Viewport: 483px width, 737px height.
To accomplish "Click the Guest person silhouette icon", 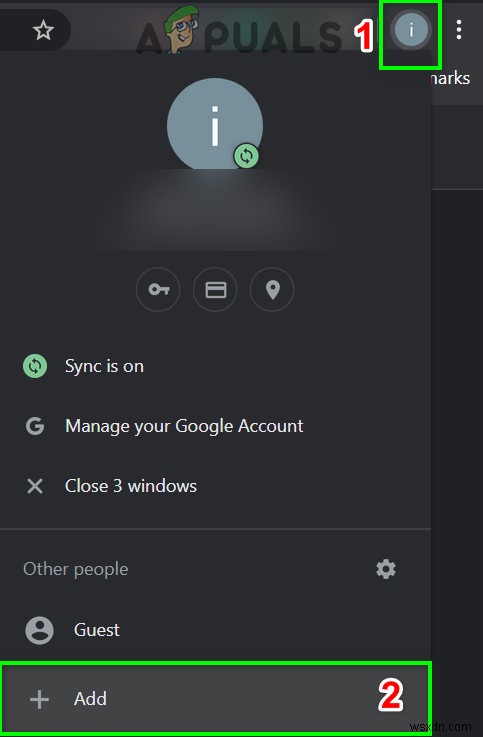I will 39,630.
